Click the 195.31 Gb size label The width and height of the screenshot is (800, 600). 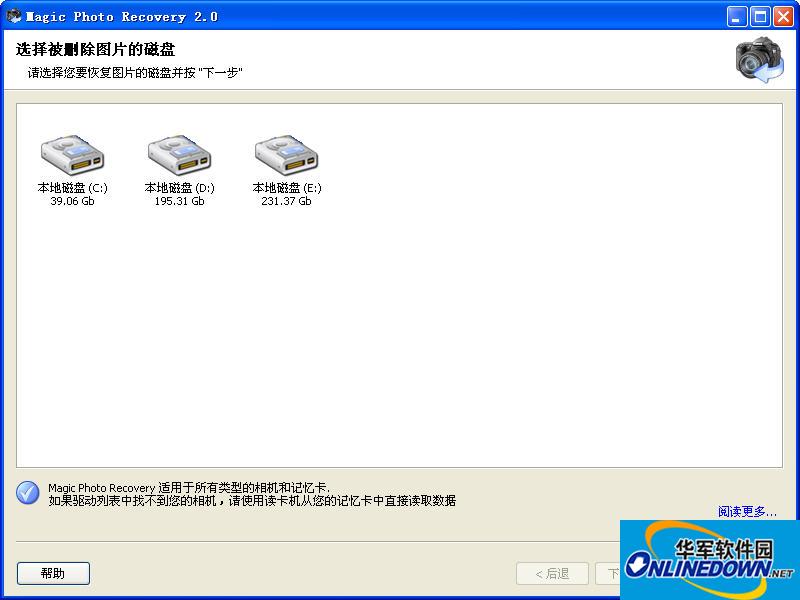pos(180,201)
